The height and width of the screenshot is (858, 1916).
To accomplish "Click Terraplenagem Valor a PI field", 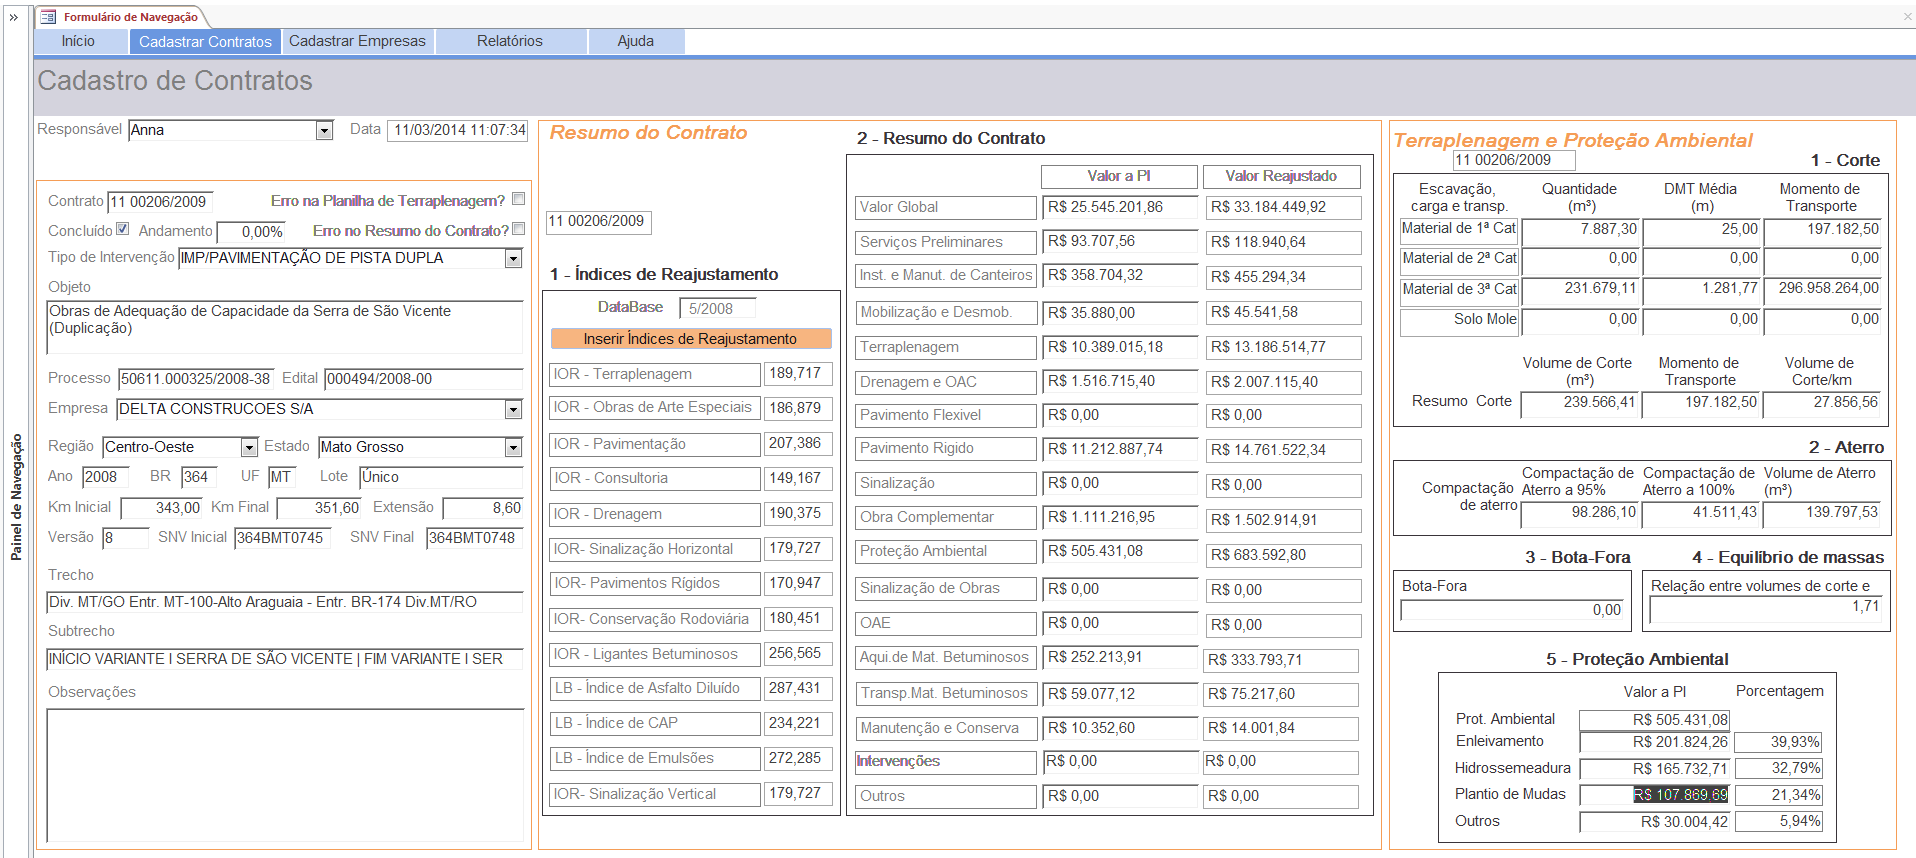I will pyautogui.click(x=1120, y=348).
